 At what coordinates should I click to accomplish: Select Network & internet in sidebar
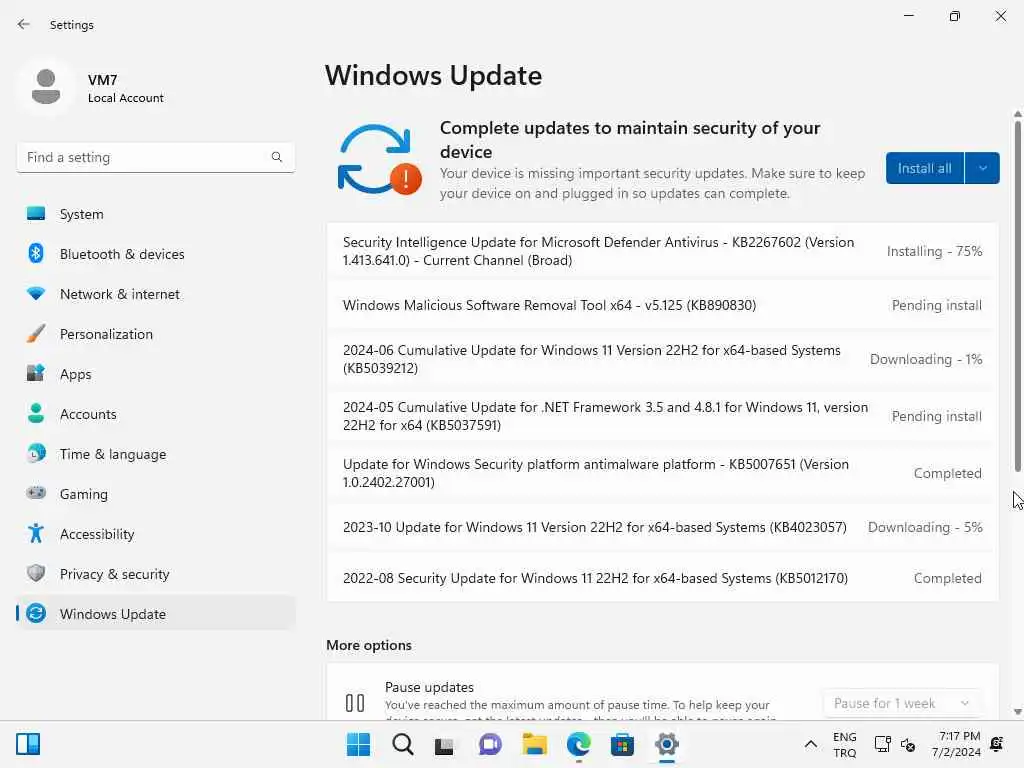click(155, 294)
